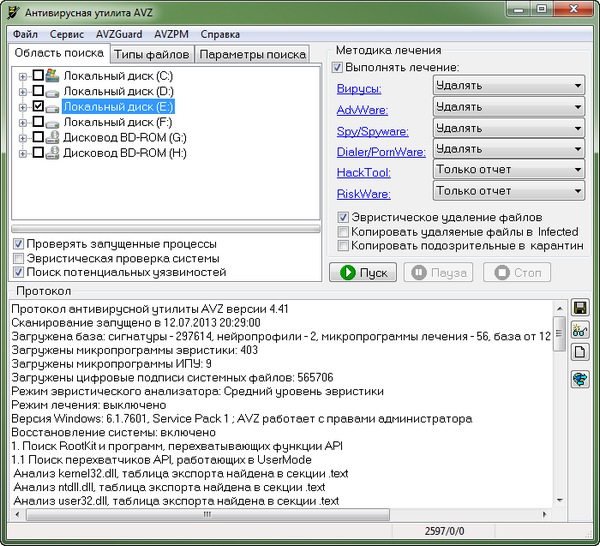
Task: Click the drive icon for Локальный диск (D:)
Action: click(x=53, y=91)
